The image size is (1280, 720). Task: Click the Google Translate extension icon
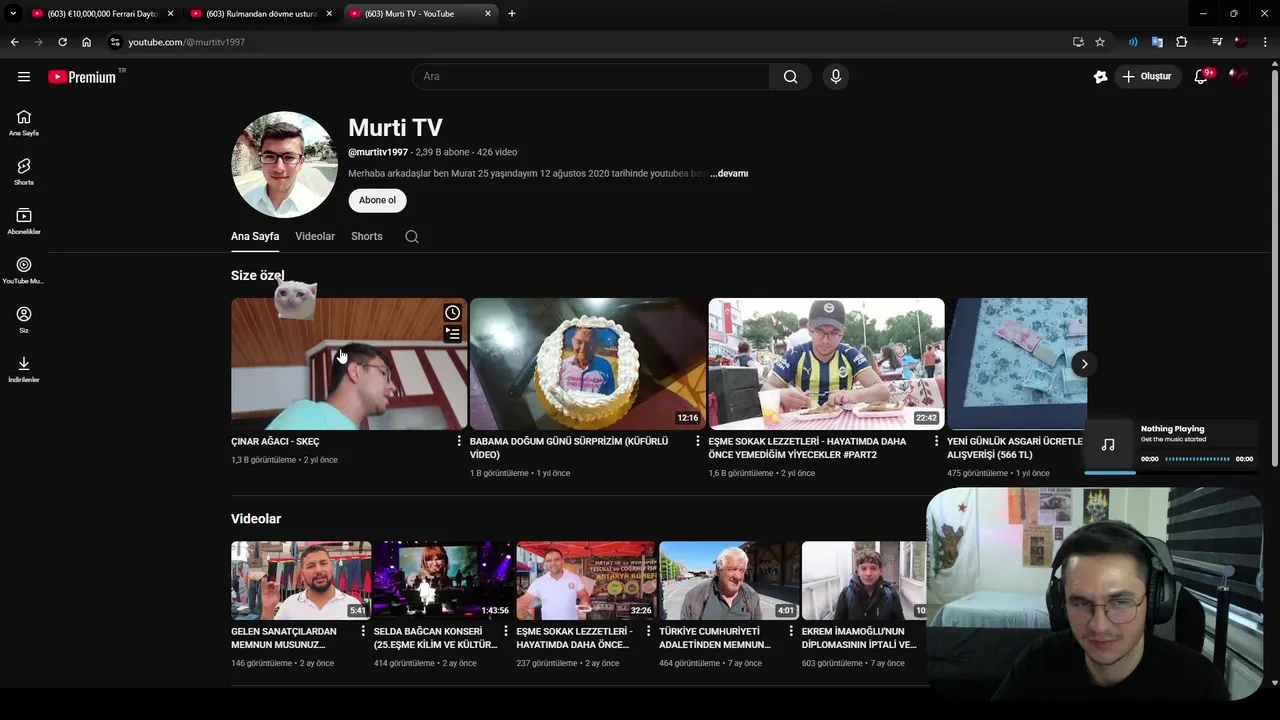pos(1157,42)
